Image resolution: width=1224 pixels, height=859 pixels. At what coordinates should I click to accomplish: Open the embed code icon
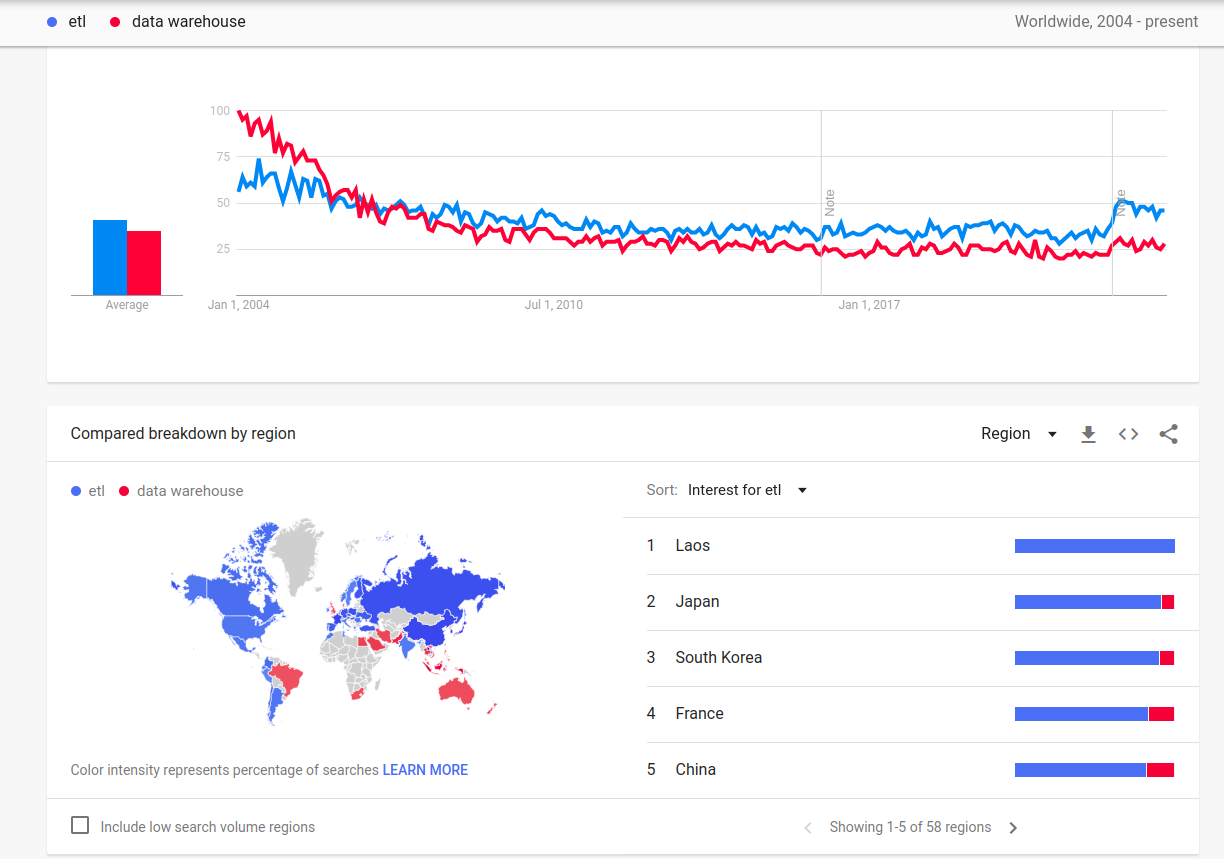coord(1128,434)
